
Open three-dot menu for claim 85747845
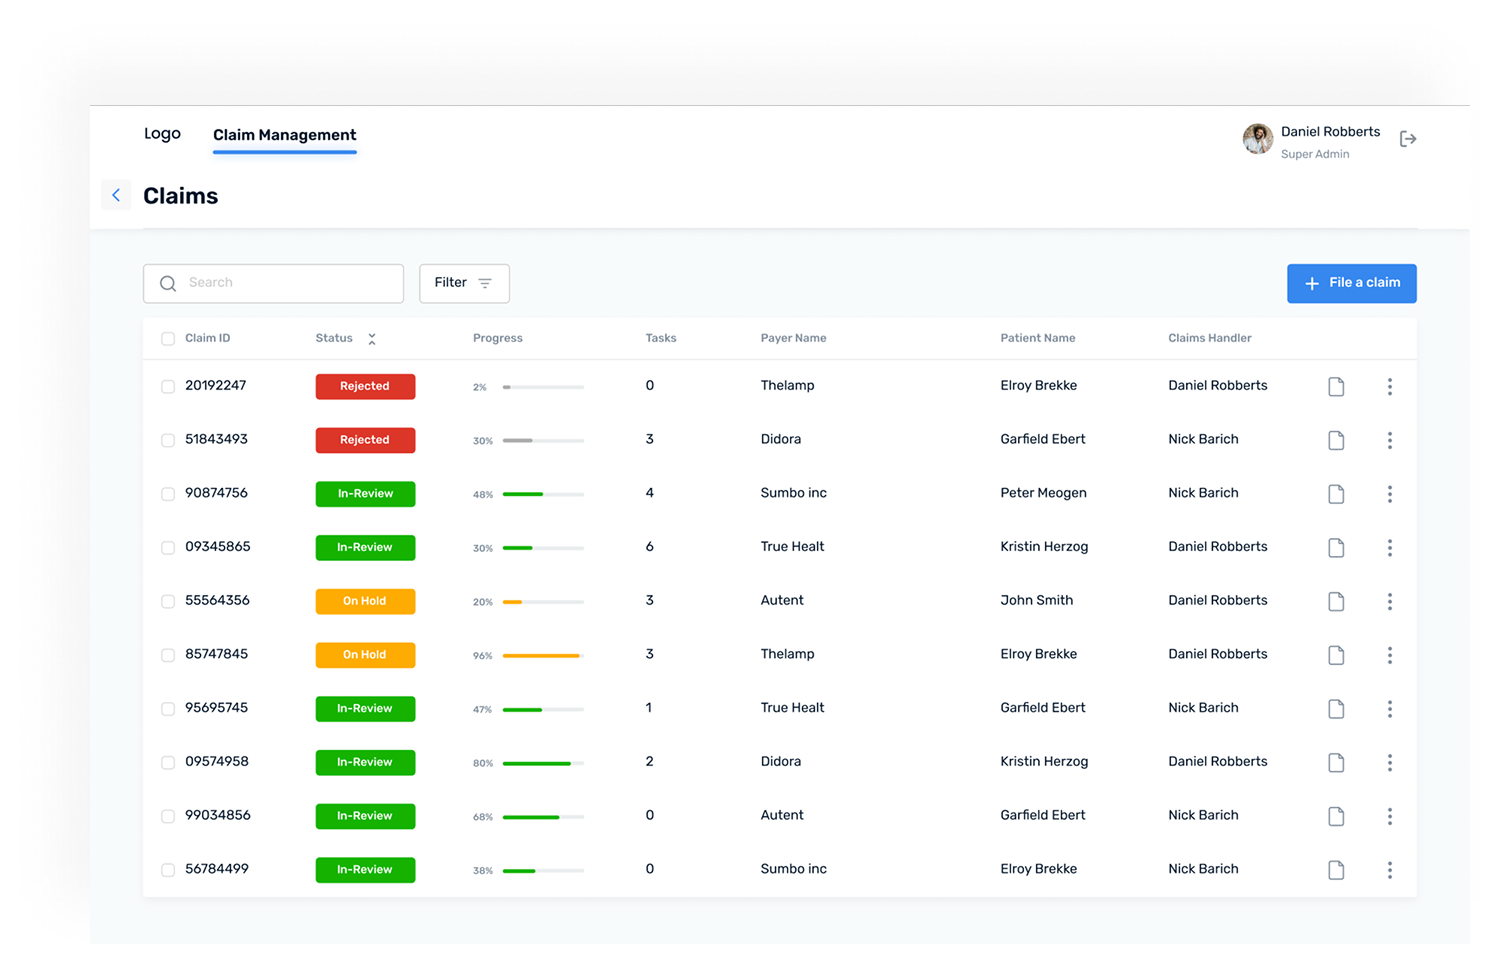click(1389, 655)
